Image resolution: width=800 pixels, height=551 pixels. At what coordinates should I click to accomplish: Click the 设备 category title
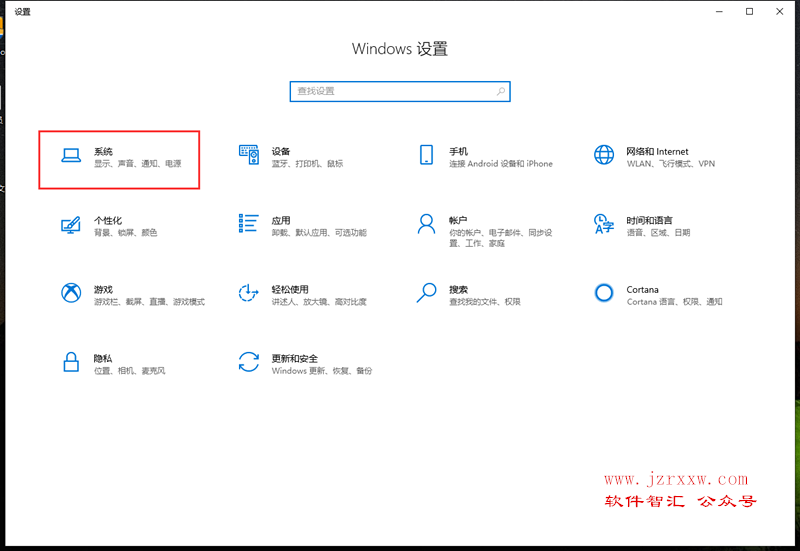point(281,152)
